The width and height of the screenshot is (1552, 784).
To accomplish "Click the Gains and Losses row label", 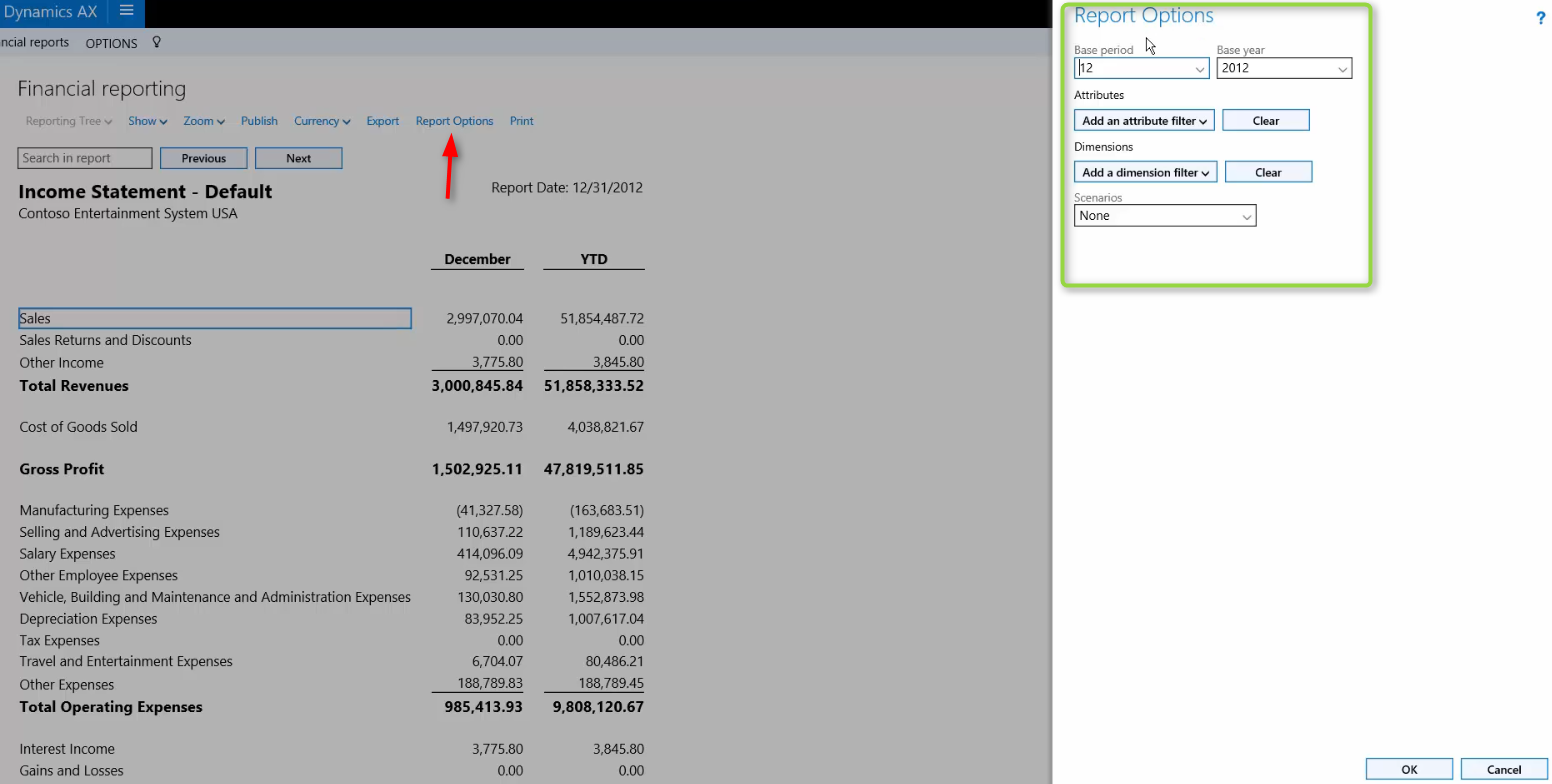I will [x=71, y=771].
